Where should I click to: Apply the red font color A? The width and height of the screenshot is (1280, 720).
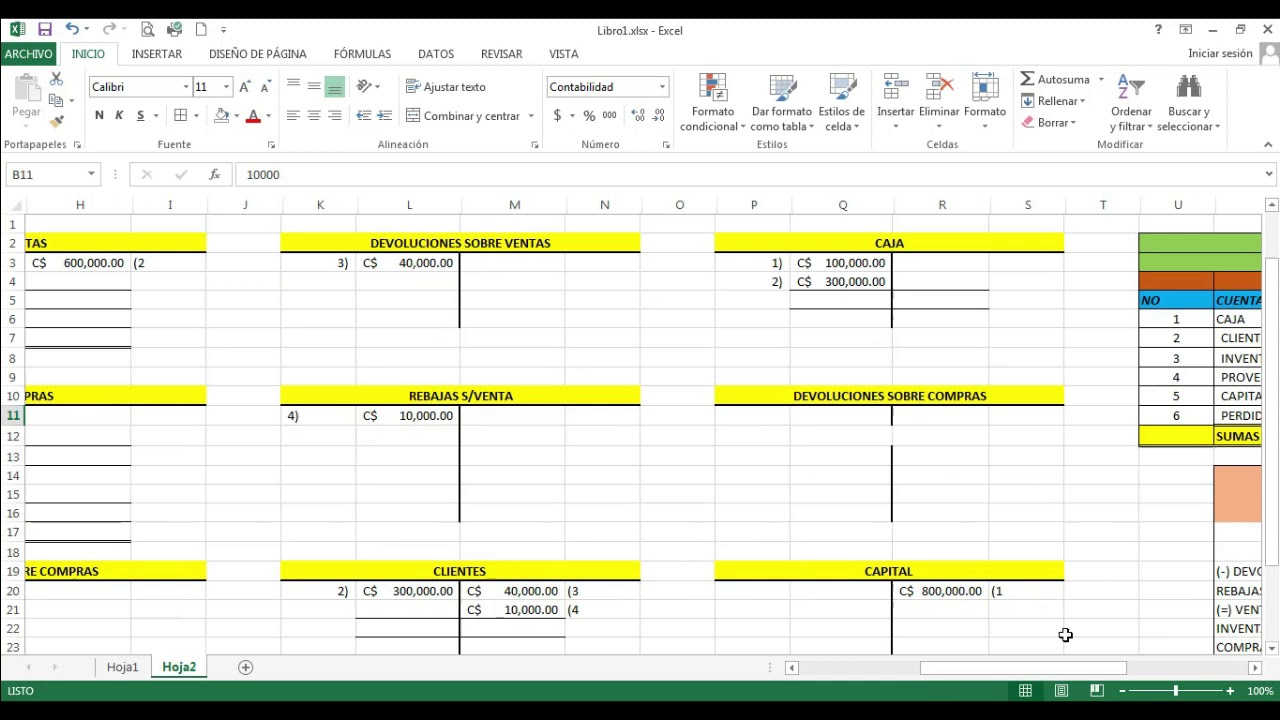(253, 116)
